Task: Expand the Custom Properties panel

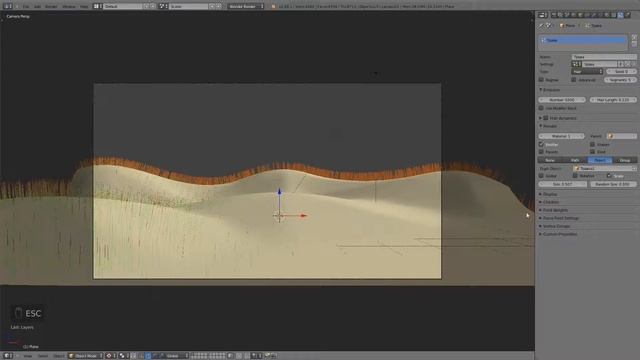Action: 559,234
